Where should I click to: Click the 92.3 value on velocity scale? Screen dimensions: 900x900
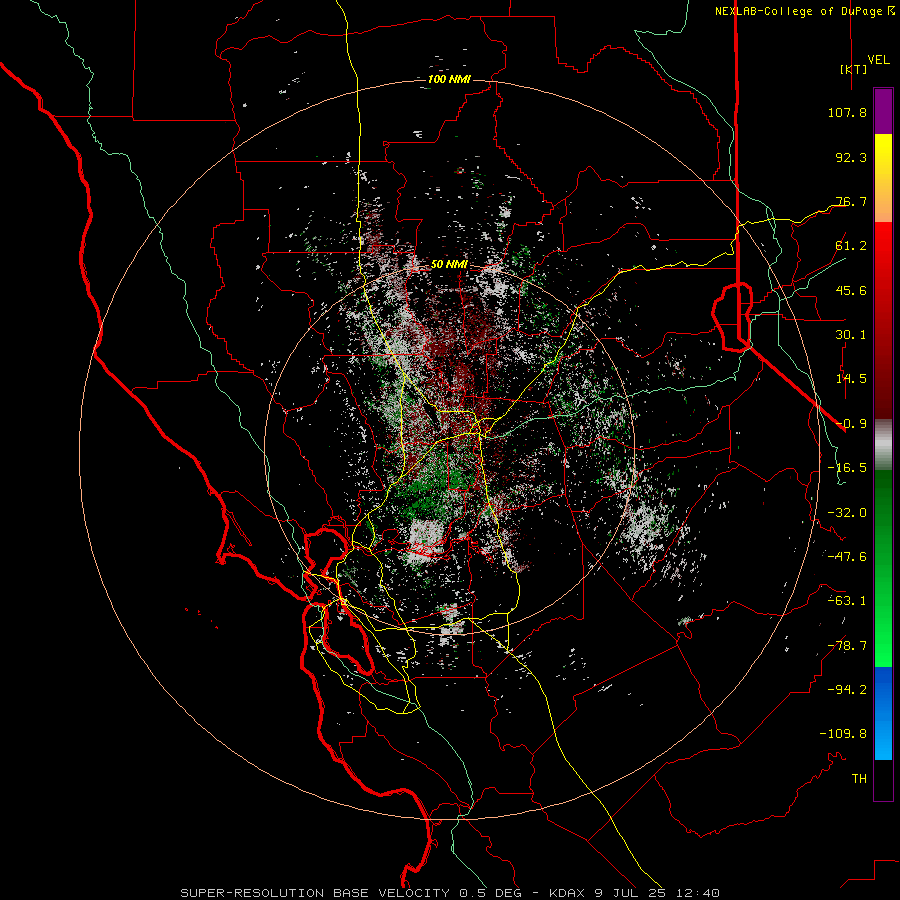(x=851, y=157)
